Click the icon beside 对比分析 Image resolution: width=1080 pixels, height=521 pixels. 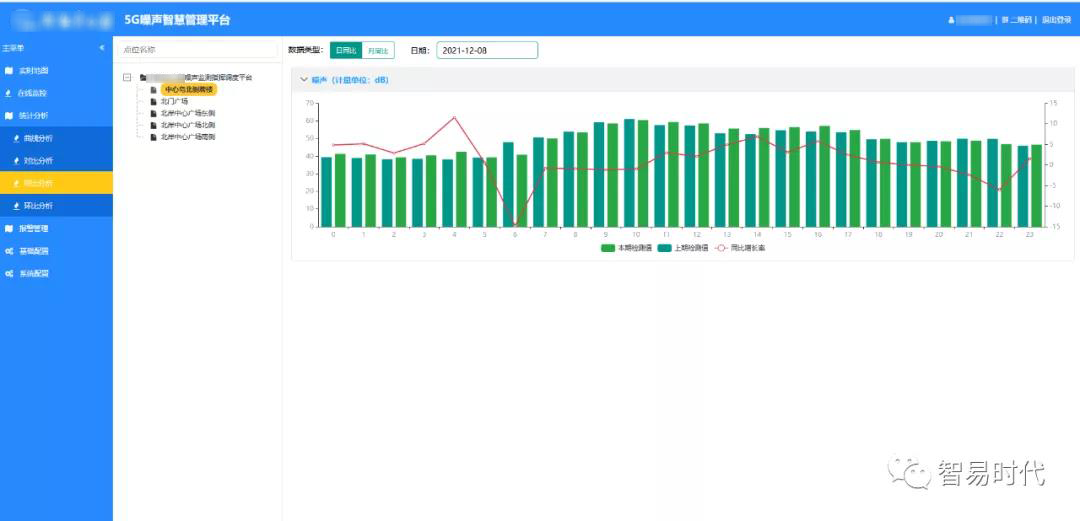(x=17, y=161)
